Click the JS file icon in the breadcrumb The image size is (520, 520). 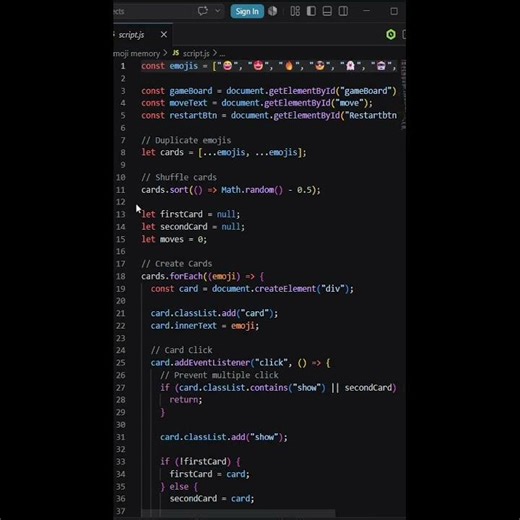(176, 53)
